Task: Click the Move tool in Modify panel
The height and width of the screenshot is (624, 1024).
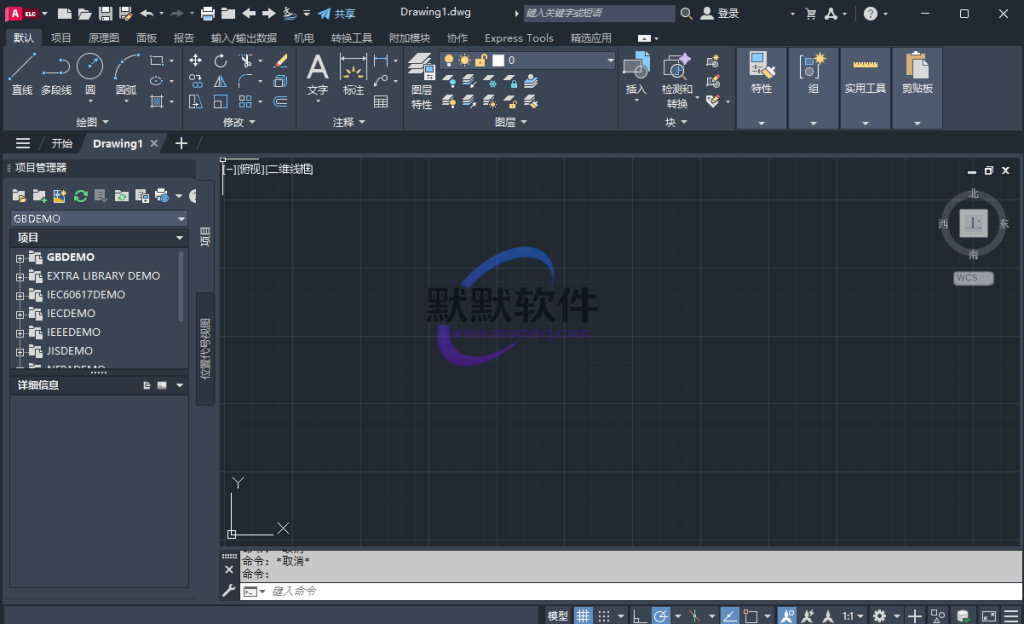Action: point(195,61)
